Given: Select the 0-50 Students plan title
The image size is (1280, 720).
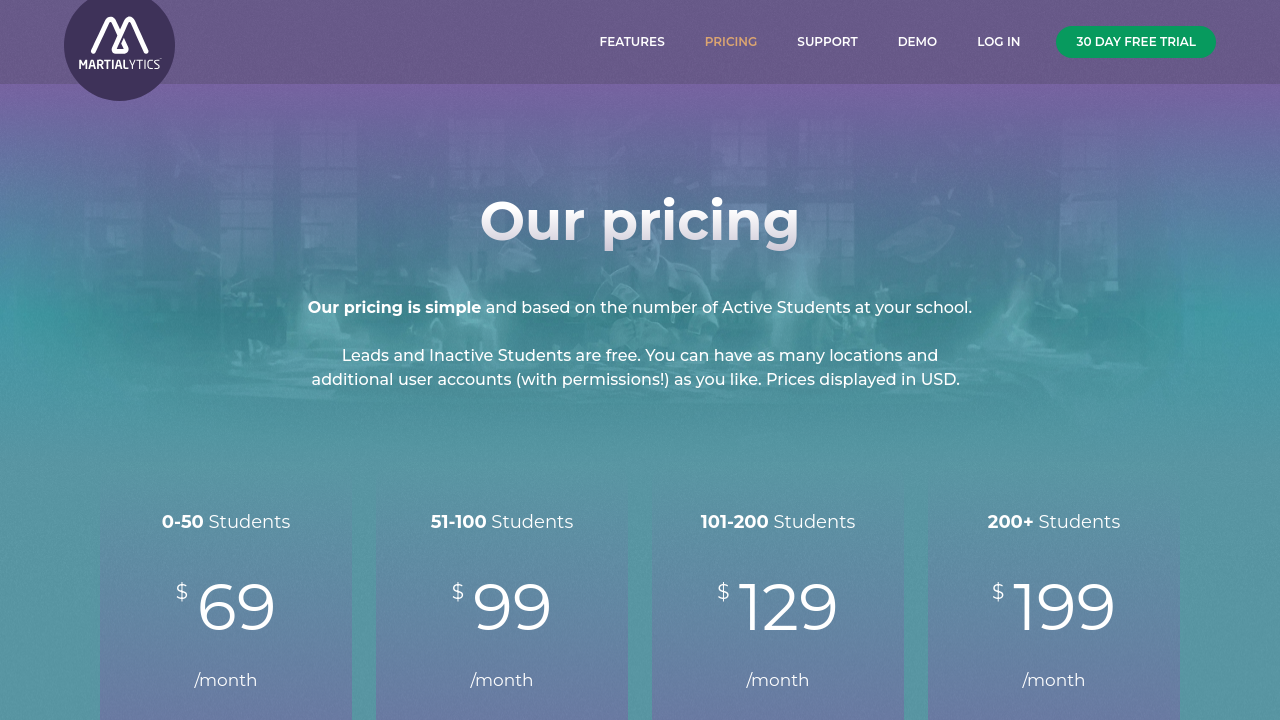Looking at the screenshot, I should 226,522.
